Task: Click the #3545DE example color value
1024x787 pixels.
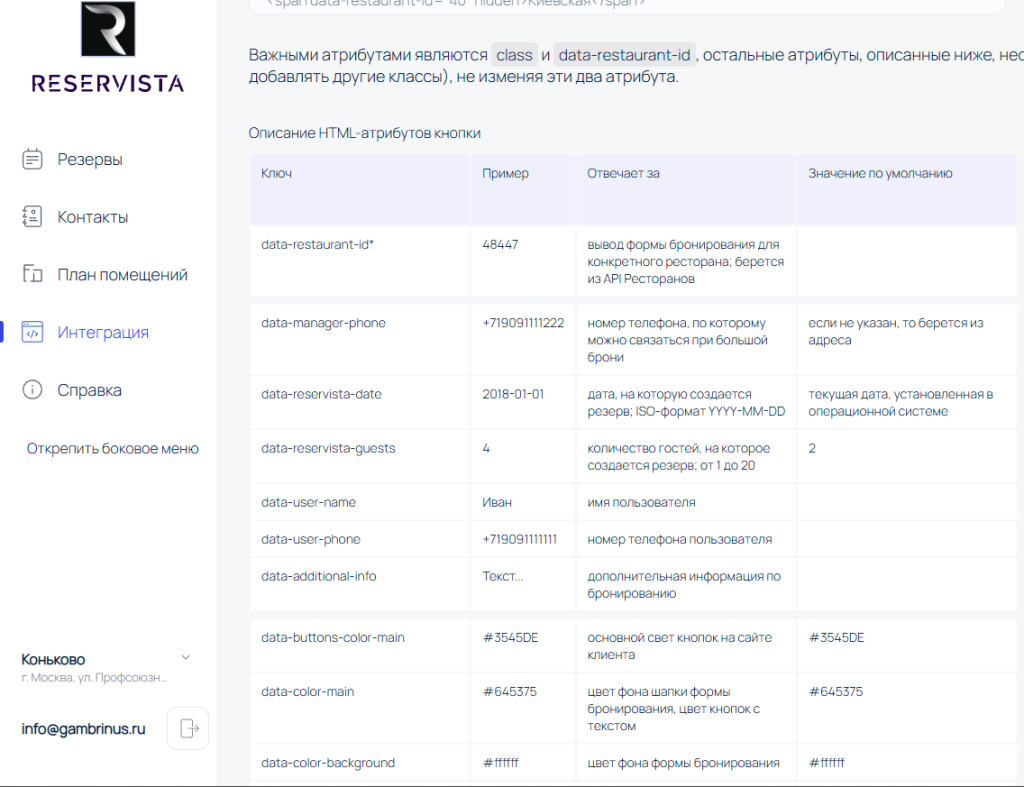Action: click(510, 637)
